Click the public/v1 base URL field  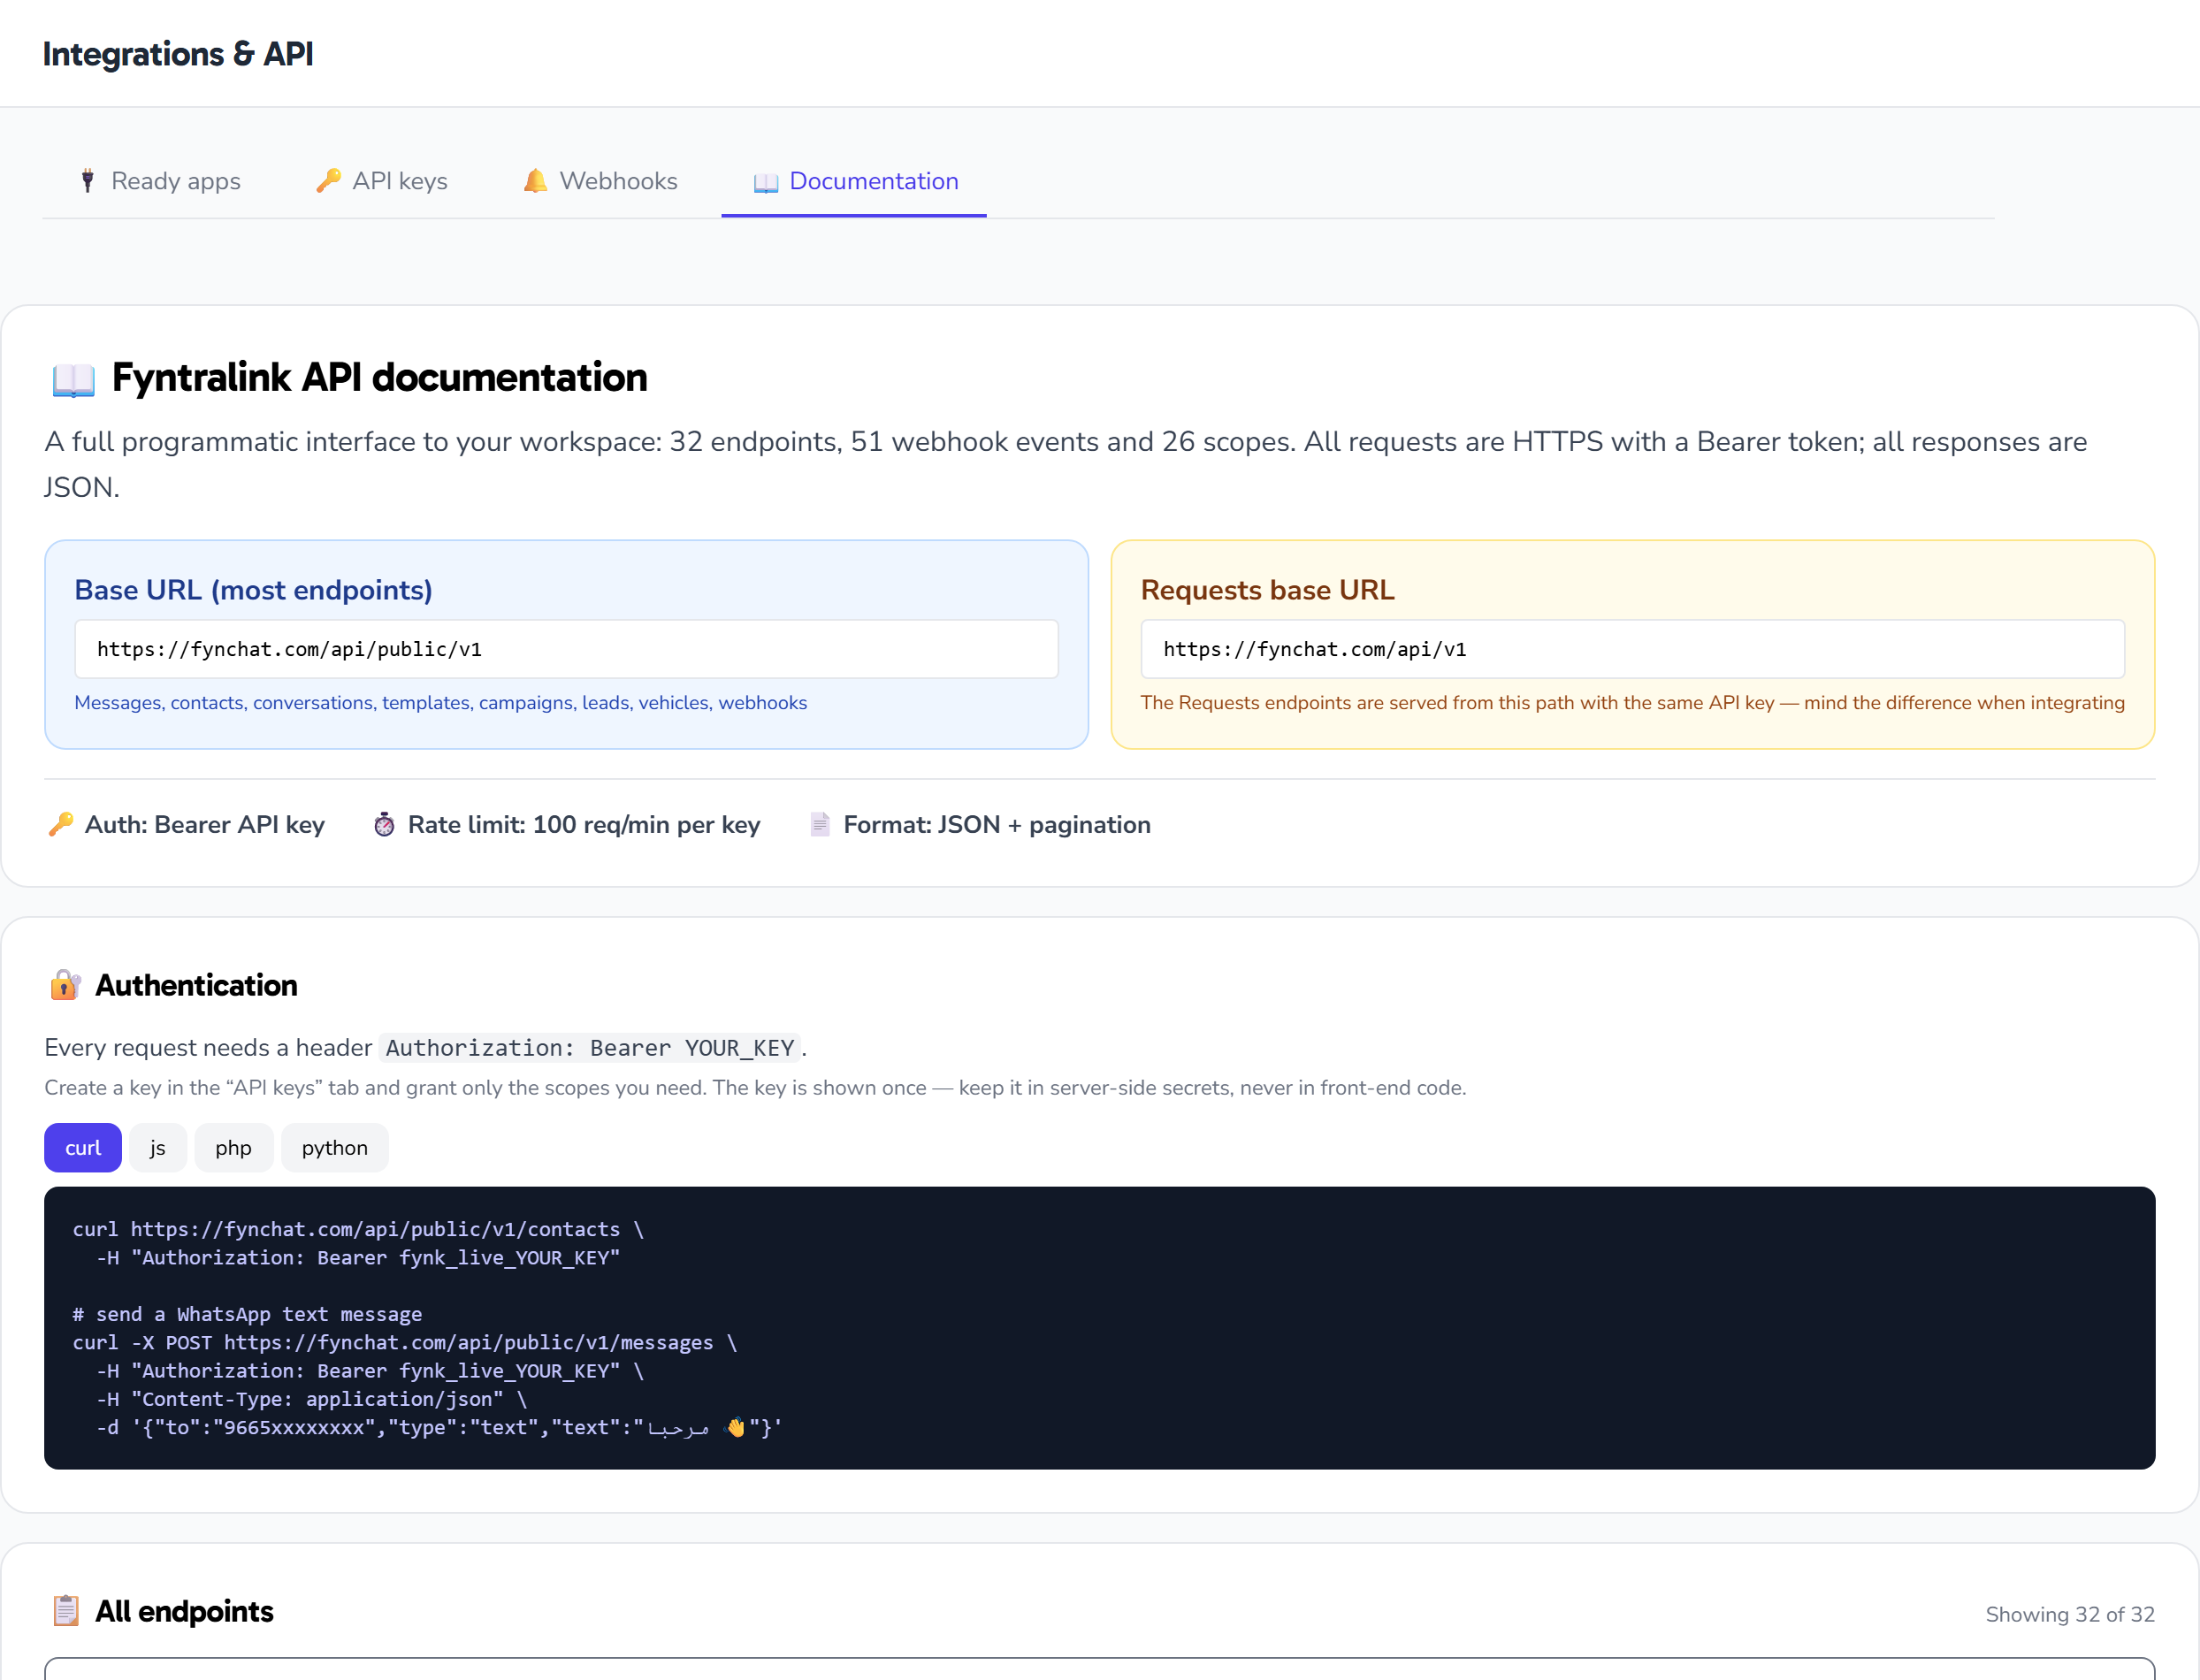pyautogui.click(x=567, y=649)
